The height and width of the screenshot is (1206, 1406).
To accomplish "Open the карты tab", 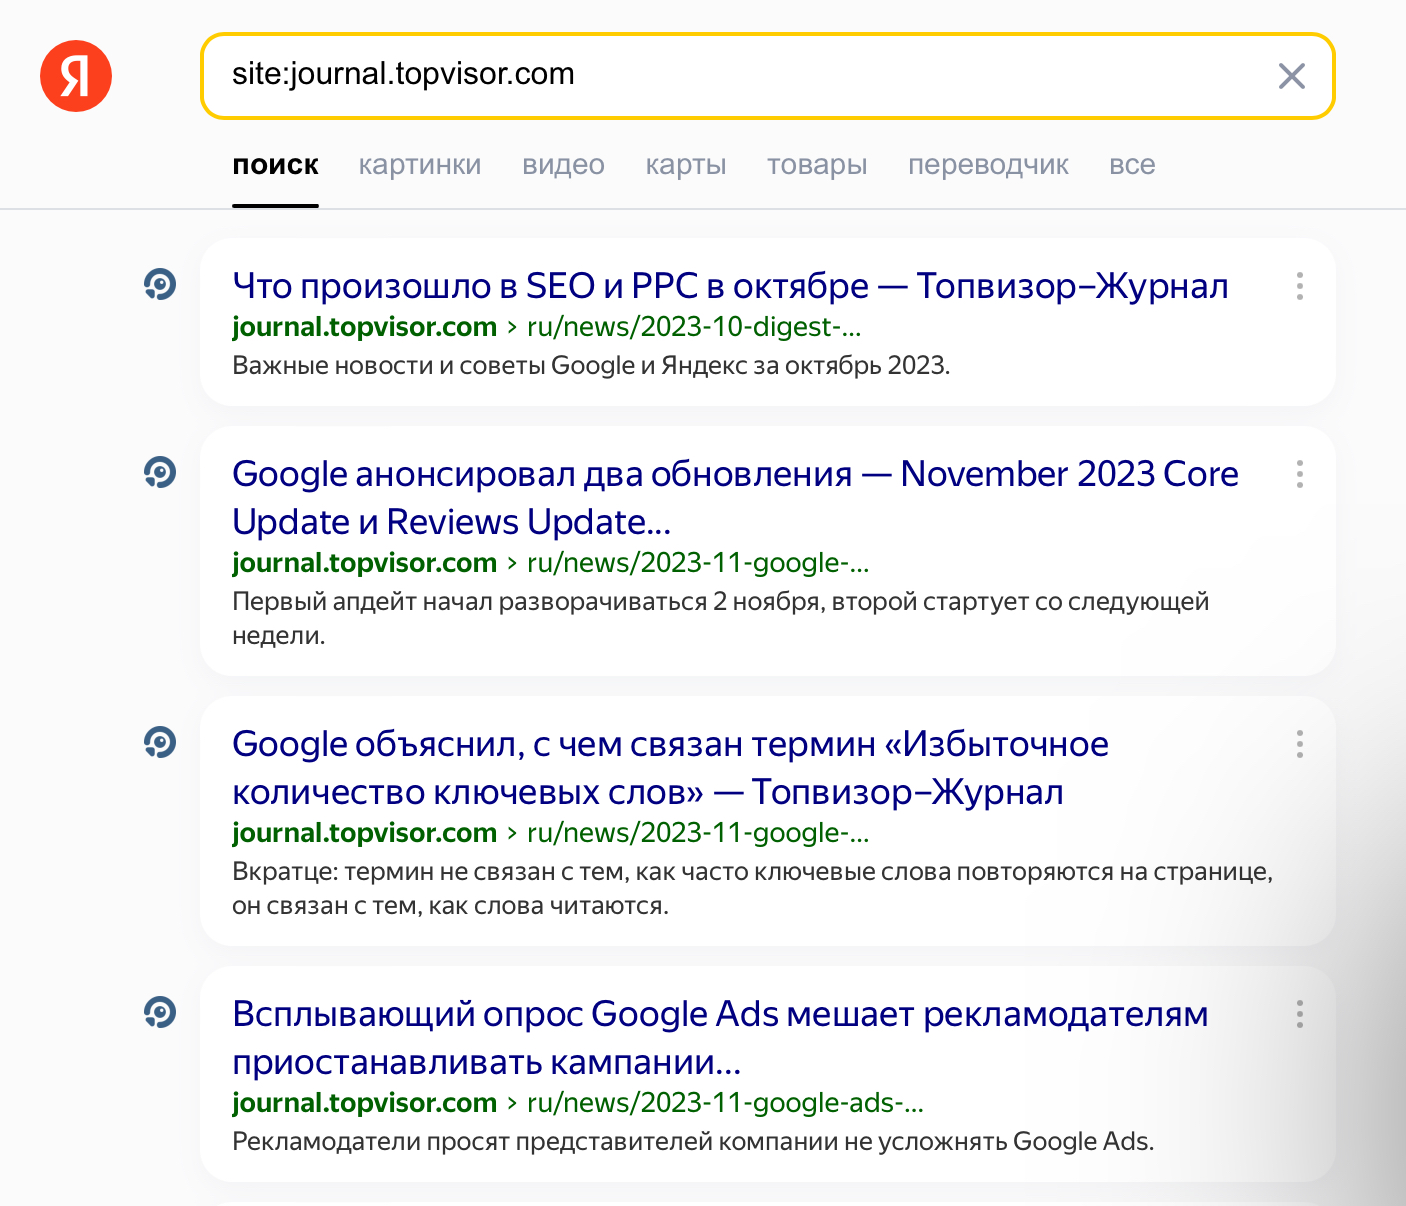I will pos(686,165).
